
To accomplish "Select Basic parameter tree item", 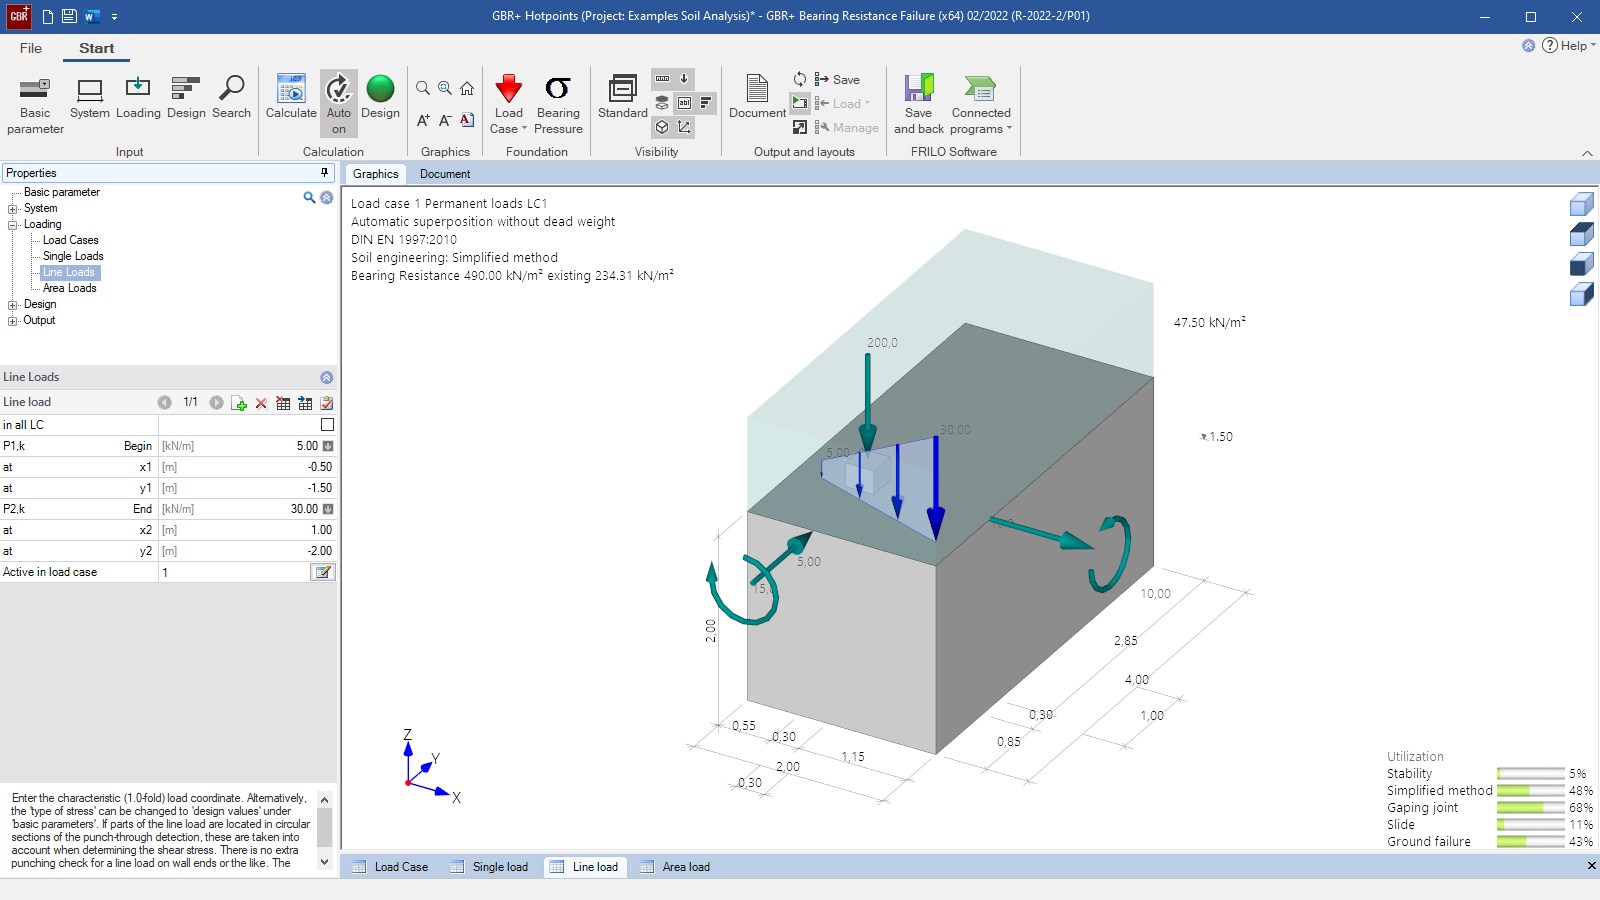I will [61, 192].
